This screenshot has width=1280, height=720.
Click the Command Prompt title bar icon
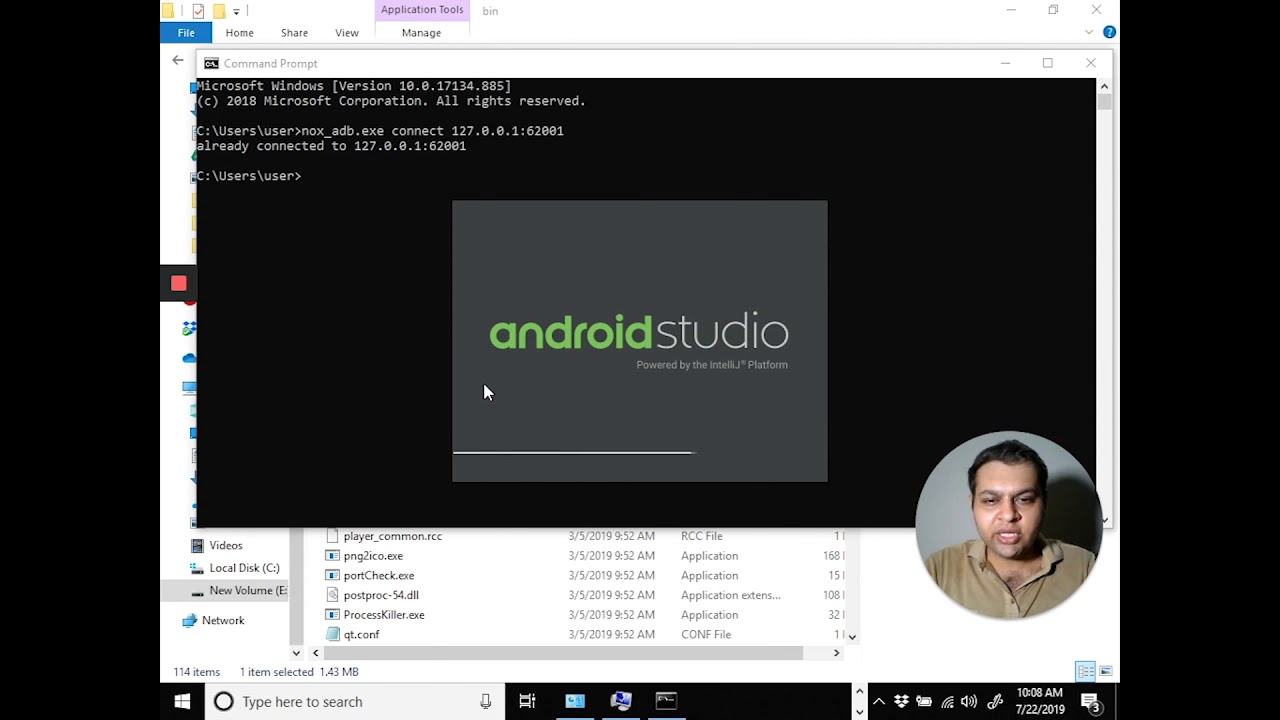tap(211, 63)
